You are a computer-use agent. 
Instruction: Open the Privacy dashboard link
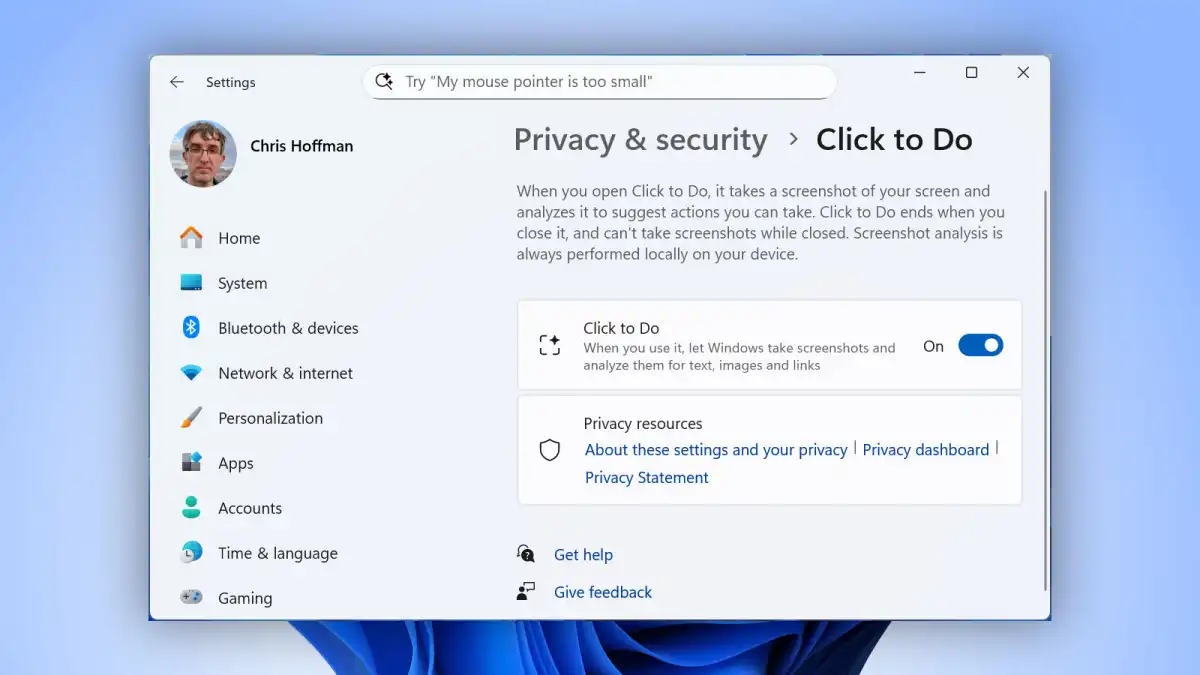925,450
